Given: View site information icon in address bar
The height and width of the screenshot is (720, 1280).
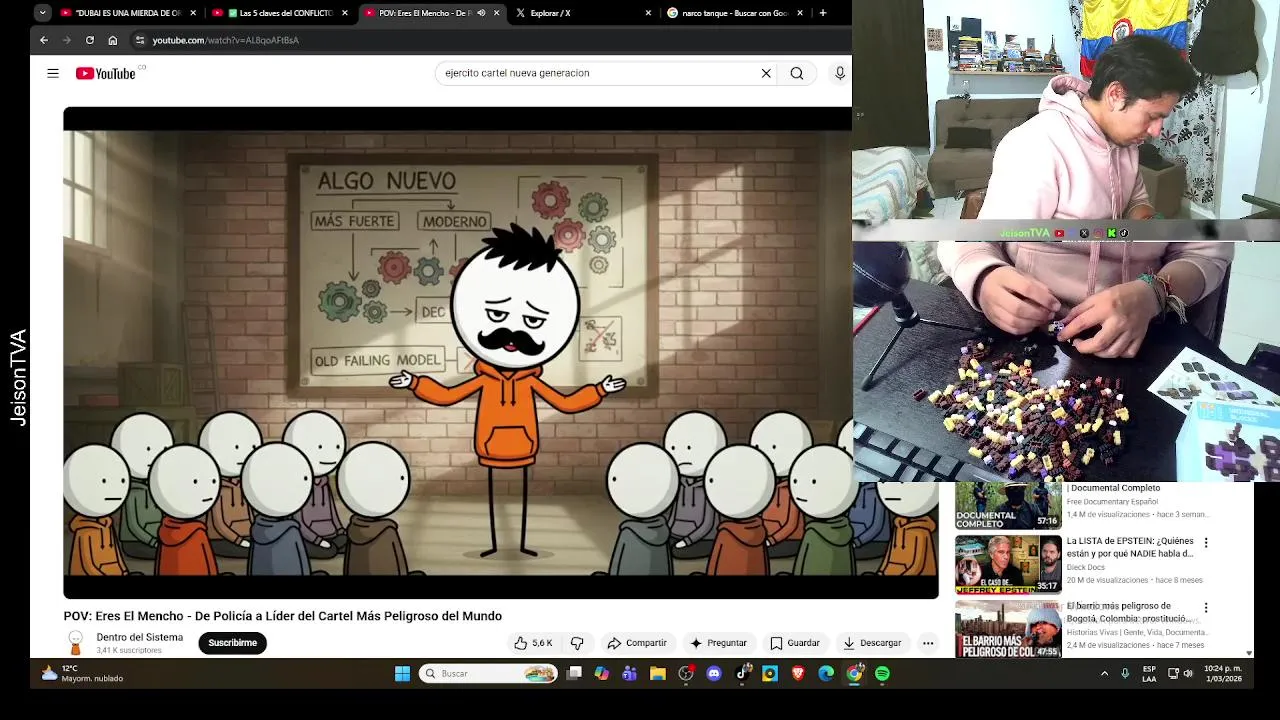Looking at the screenshot, I should point(140,40).
